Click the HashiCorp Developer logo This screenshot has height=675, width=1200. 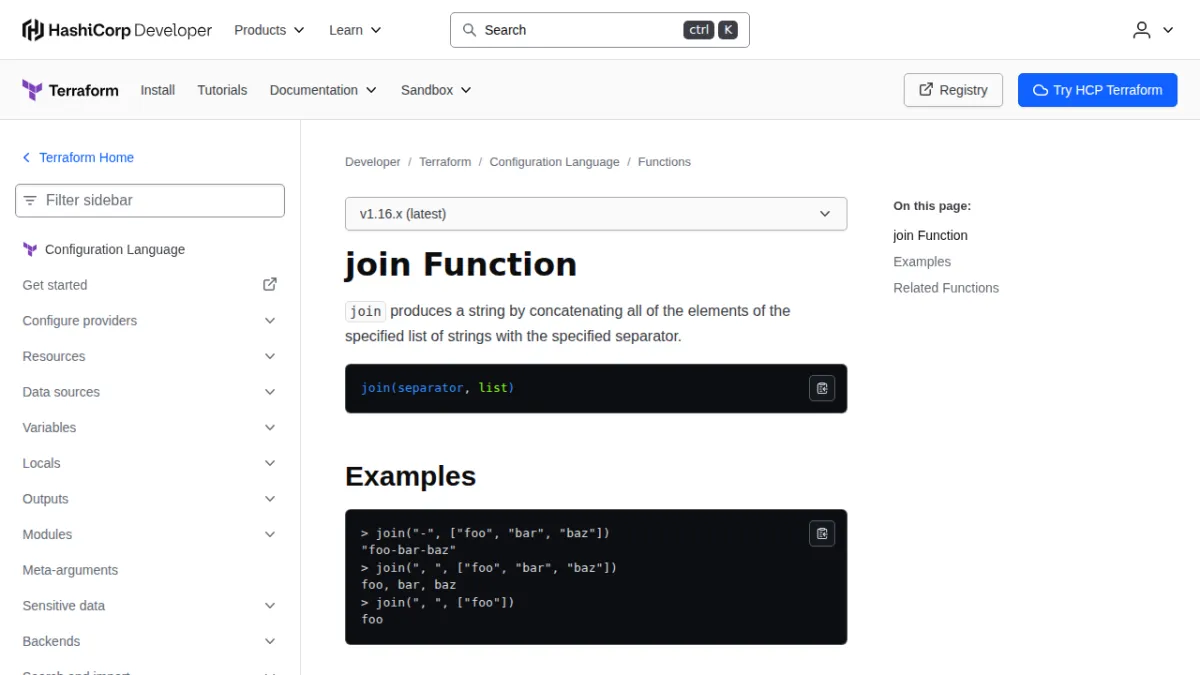pos(117,30)
